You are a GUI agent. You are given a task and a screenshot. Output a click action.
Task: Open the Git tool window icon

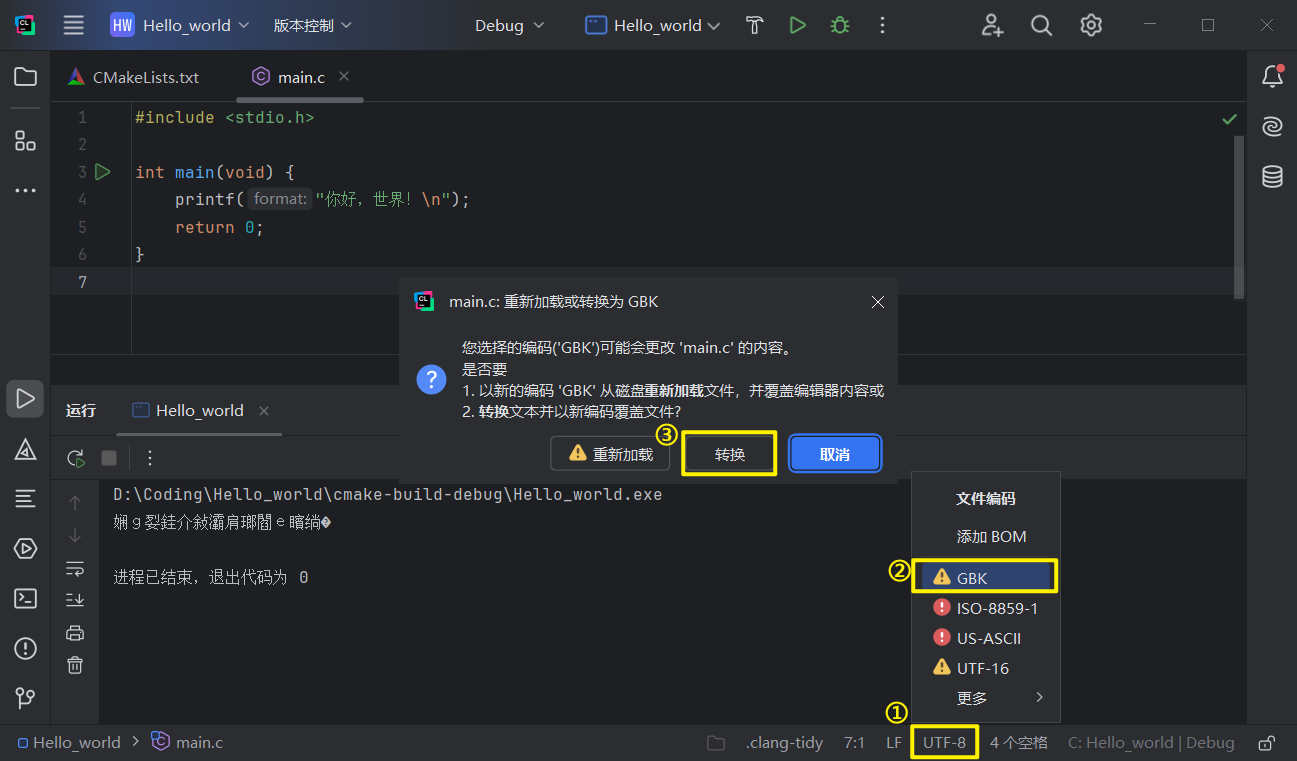click(25, 697)
